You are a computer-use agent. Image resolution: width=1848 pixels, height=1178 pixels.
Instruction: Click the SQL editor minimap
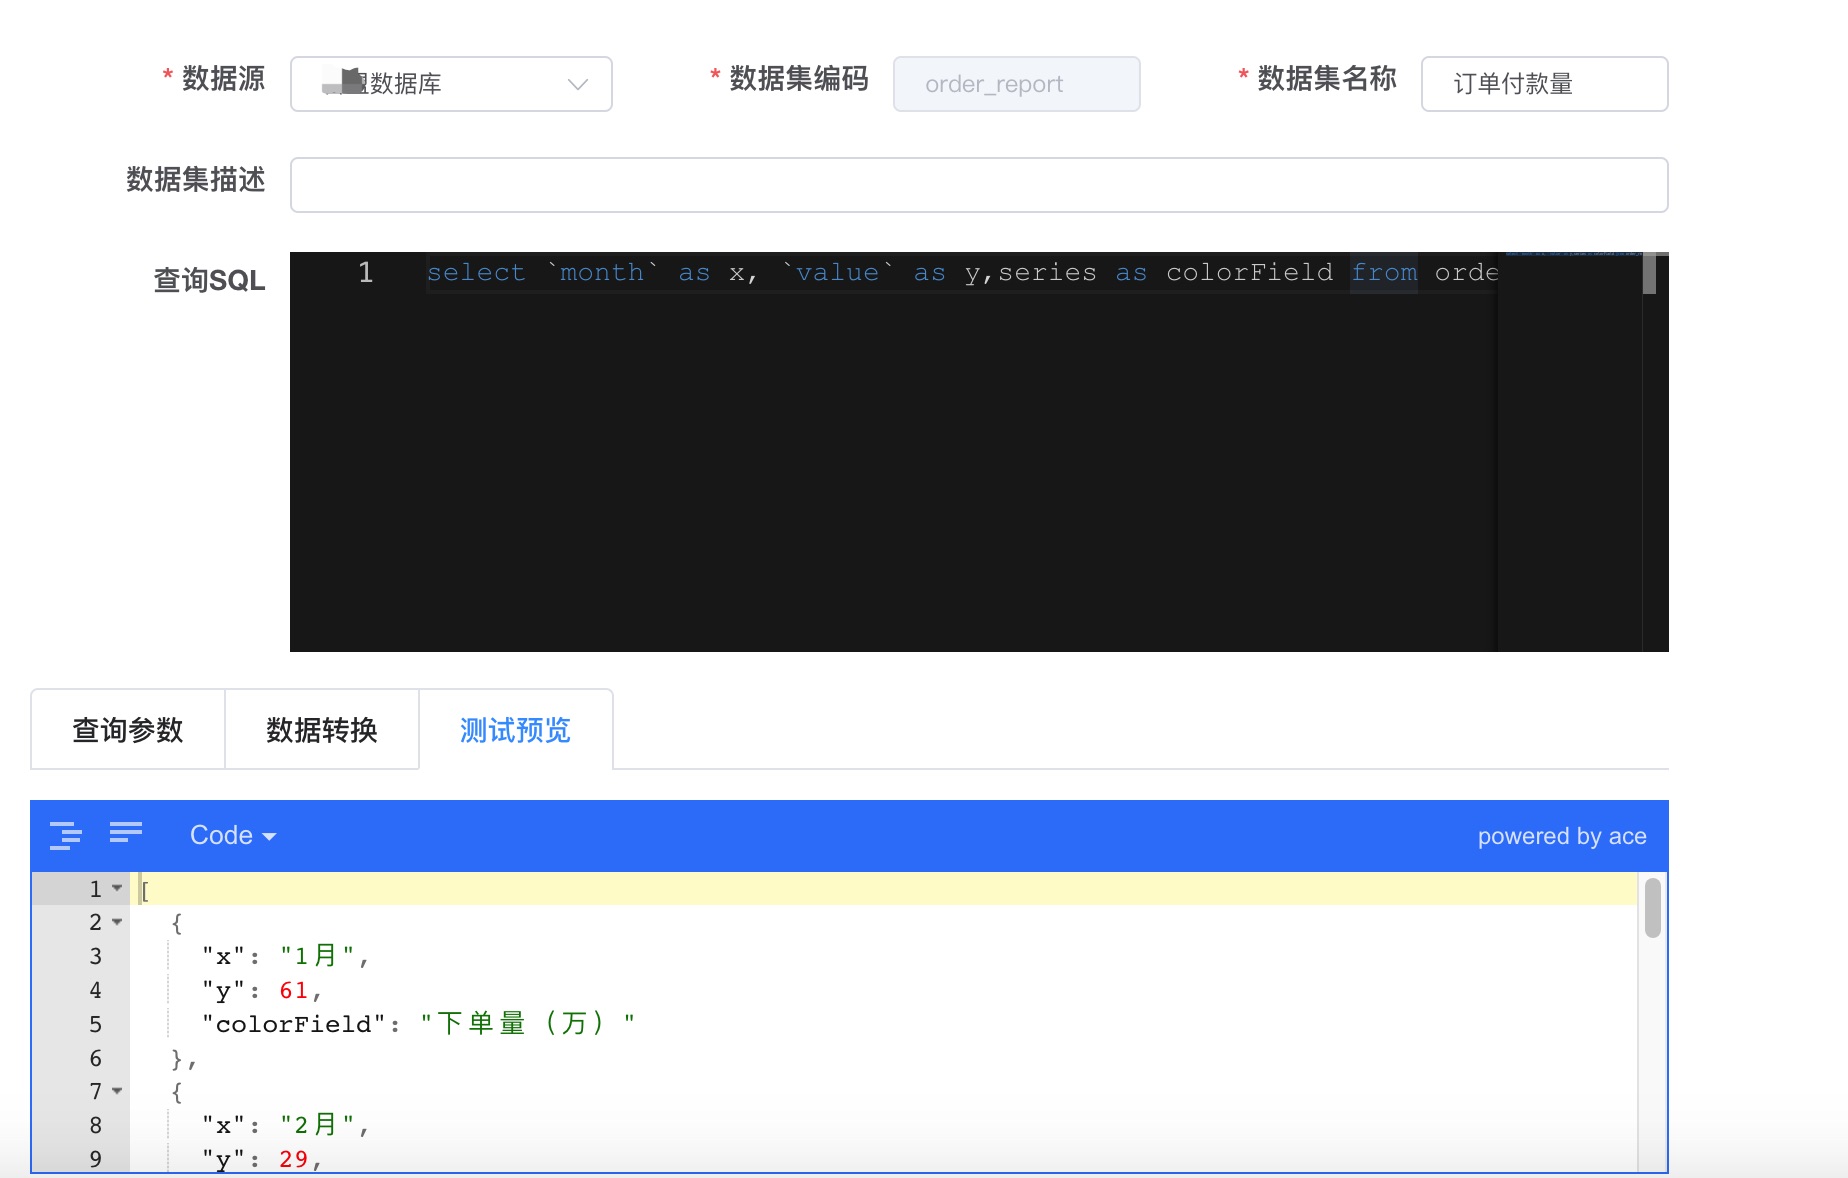coord(1570,450)
